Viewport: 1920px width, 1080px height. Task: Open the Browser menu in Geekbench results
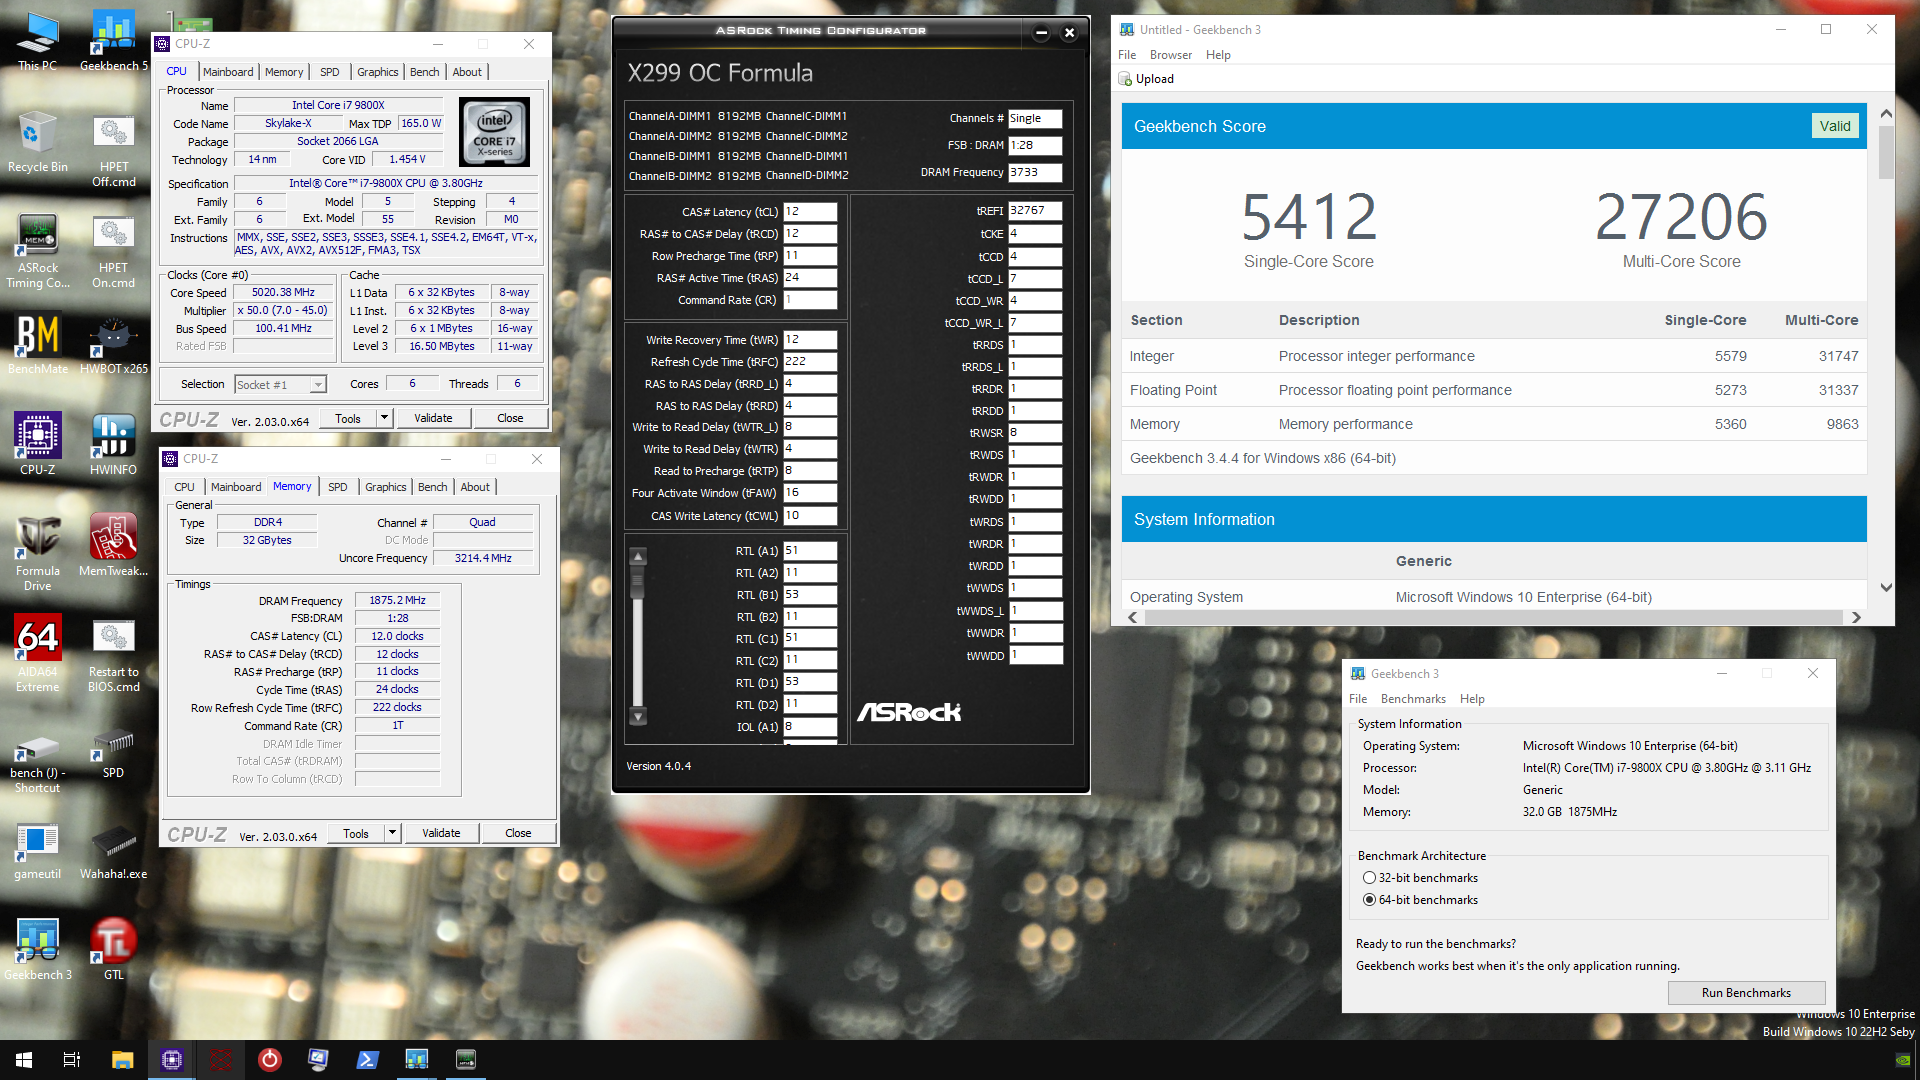(x=1171, y=55)
